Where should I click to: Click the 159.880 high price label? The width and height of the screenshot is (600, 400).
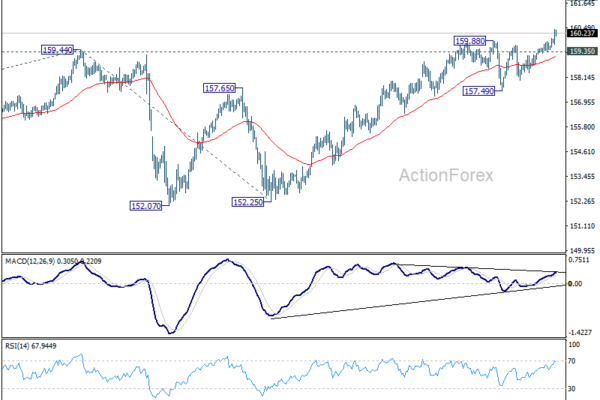tap(470, 41)
